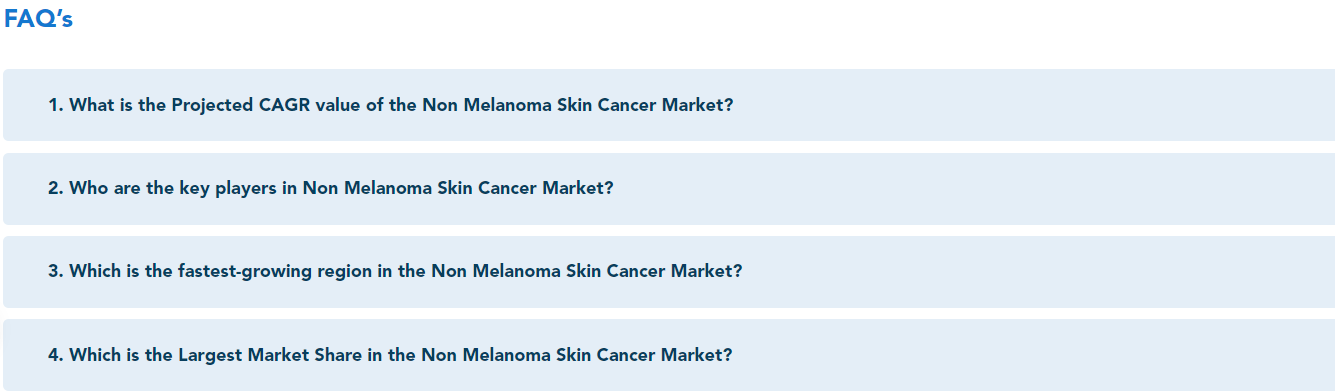Open FAQ item number 1
The image size is (1335, 392).
tap(668, 105)
